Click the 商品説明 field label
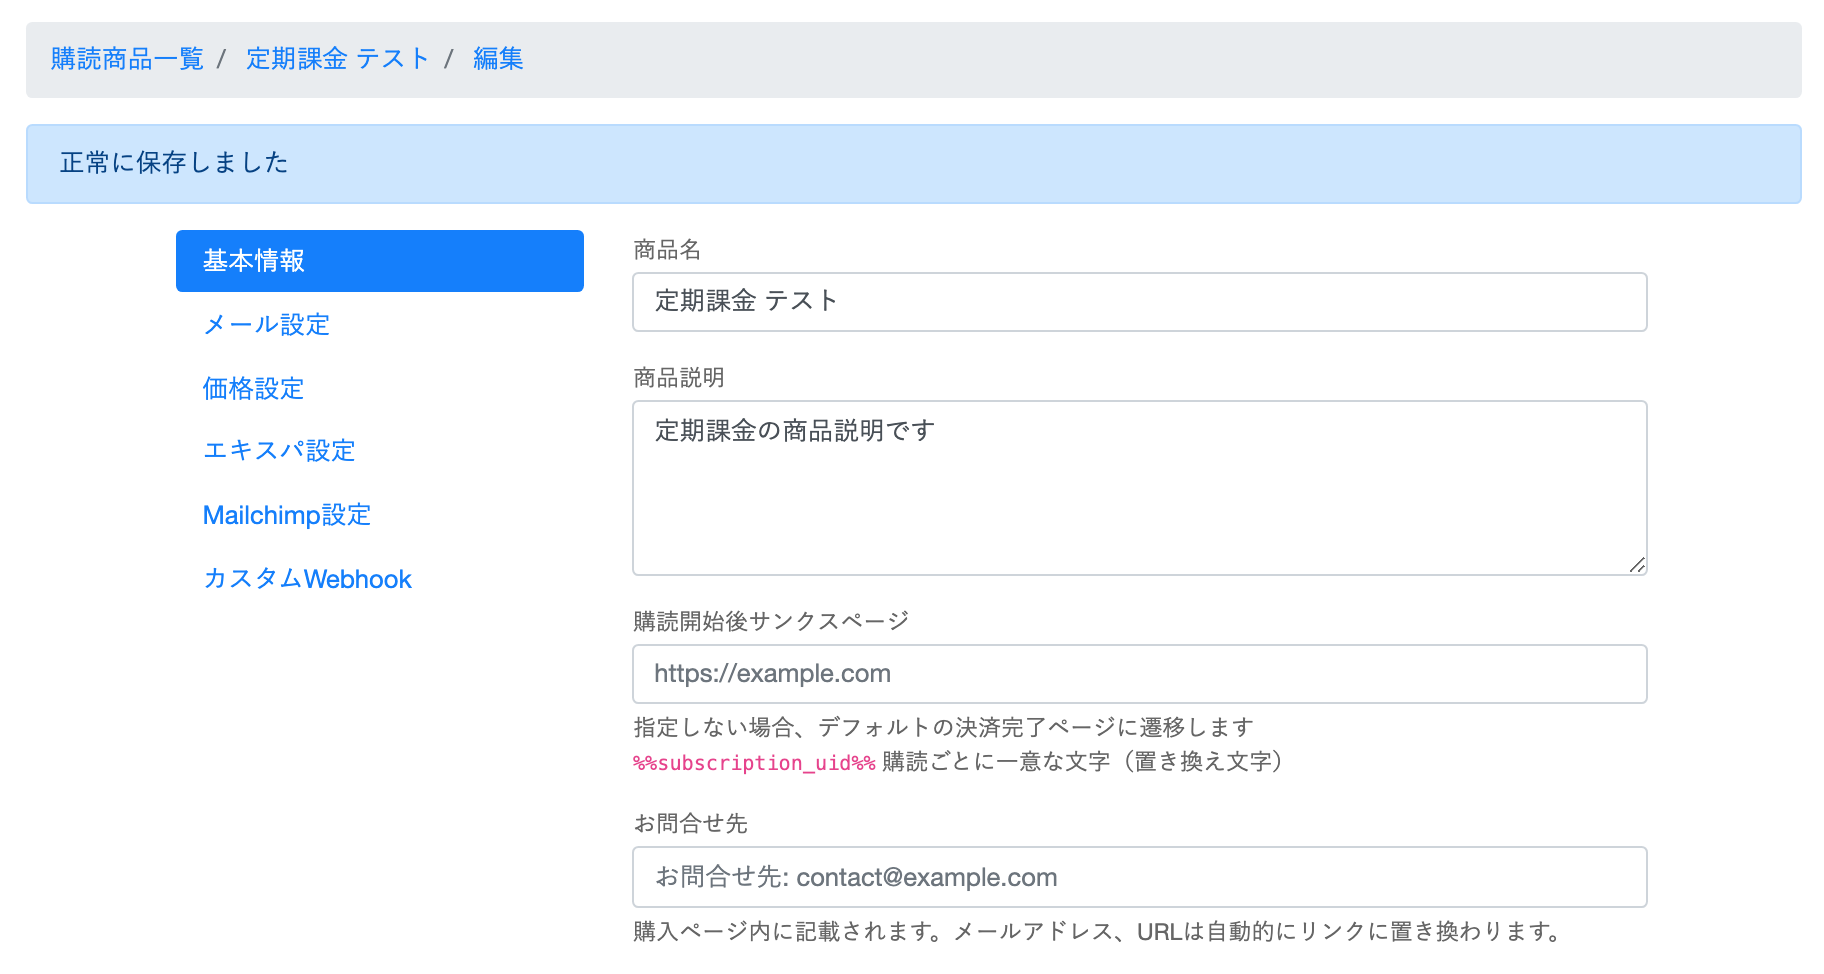This screenshot has height=974, width=1824. (678, 378)
